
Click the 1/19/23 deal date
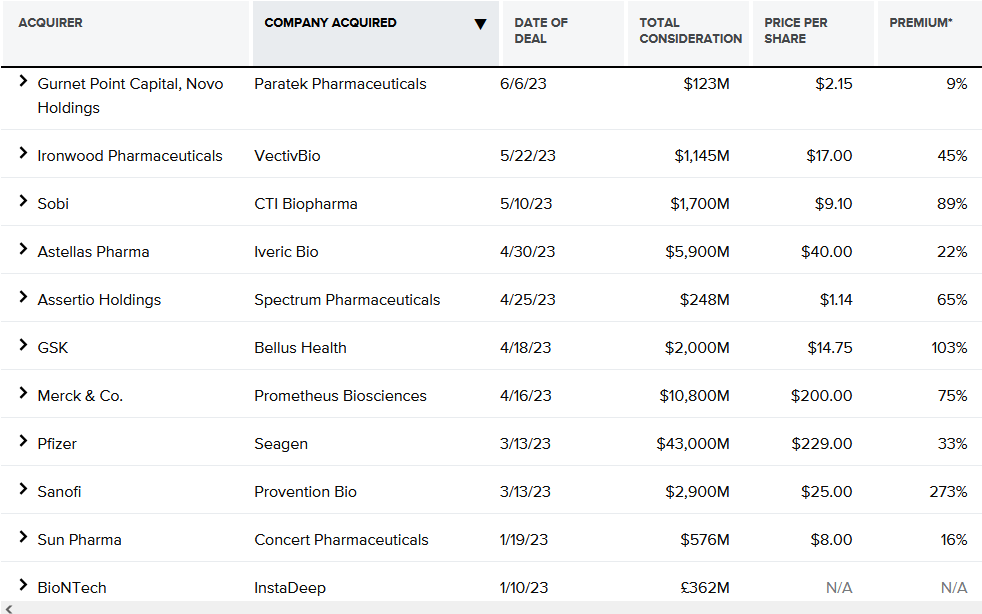click(524, 540)
